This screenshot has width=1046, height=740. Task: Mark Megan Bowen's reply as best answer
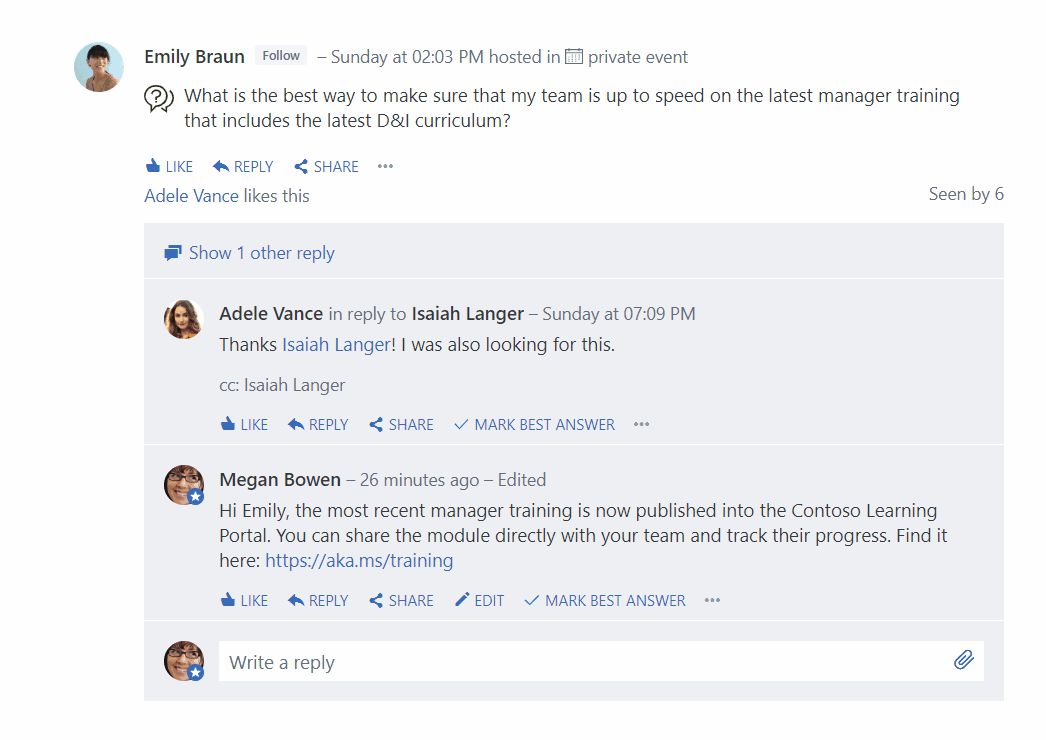604,600
